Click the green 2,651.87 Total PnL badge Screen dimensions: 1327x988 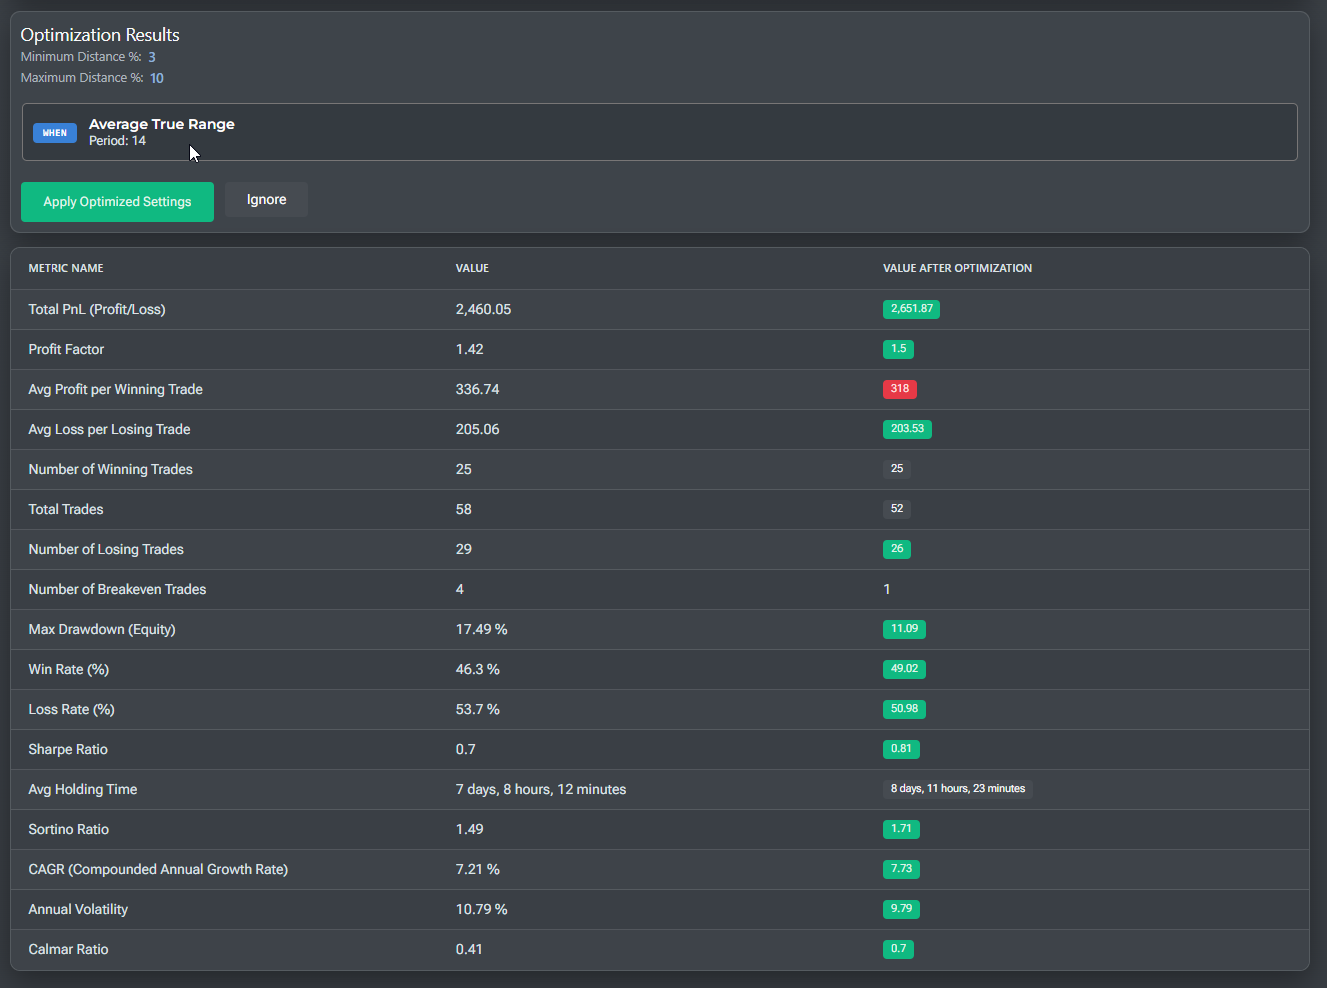pyautogui.click(x=911, y=309)
